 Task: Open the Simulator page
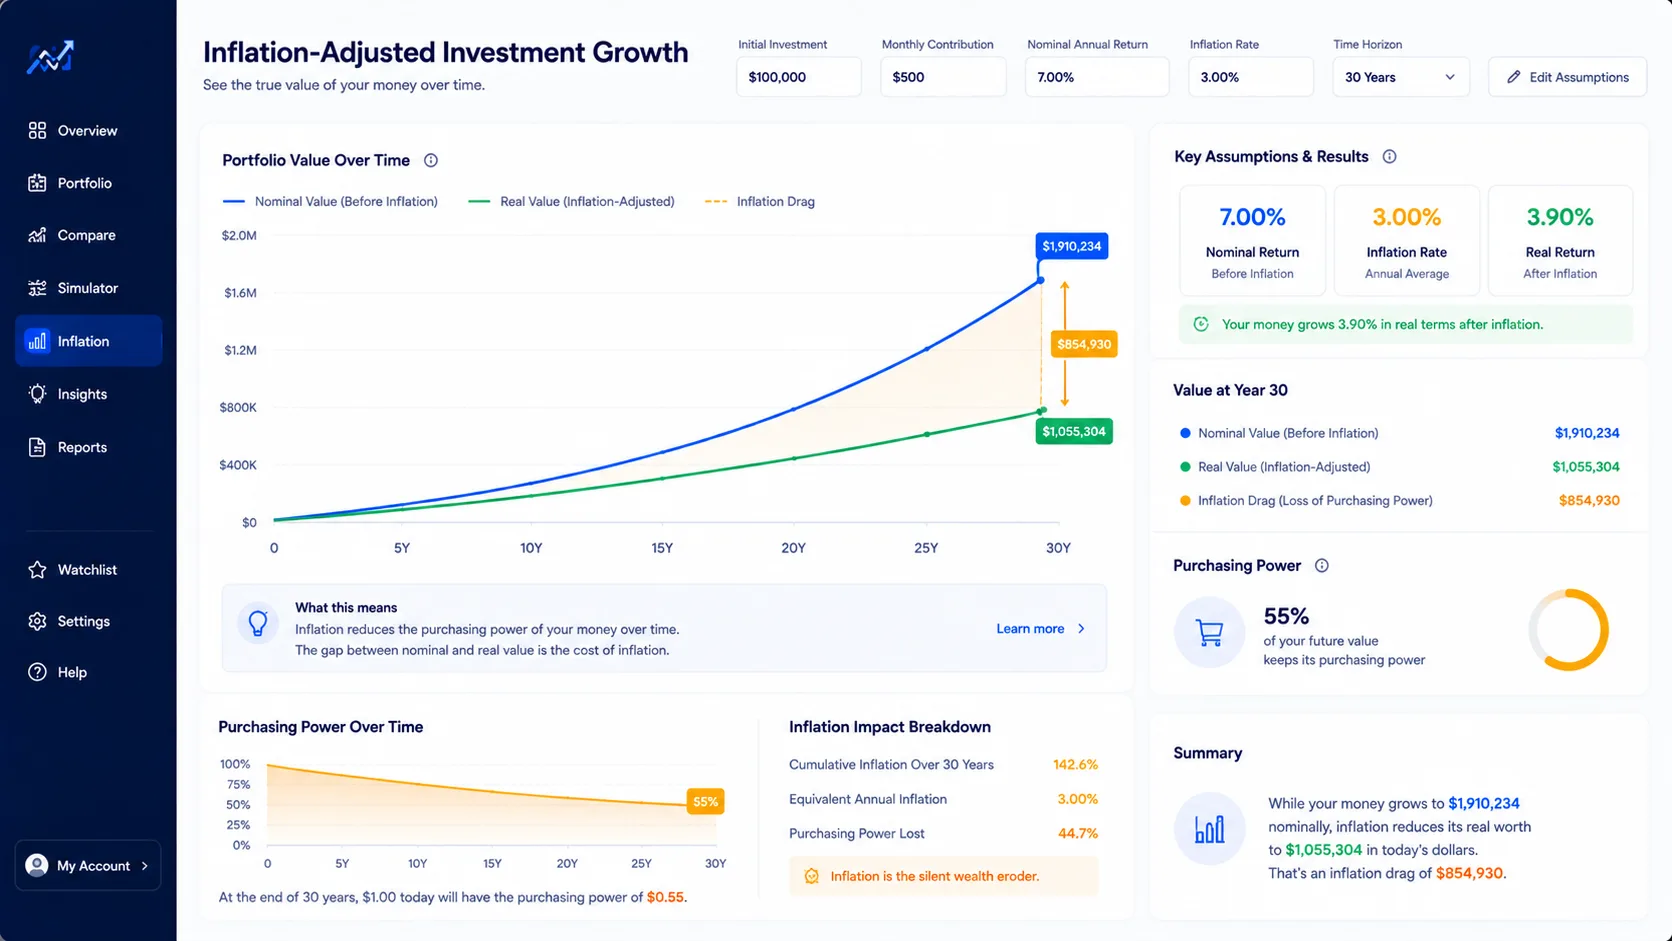pos(88,288)
